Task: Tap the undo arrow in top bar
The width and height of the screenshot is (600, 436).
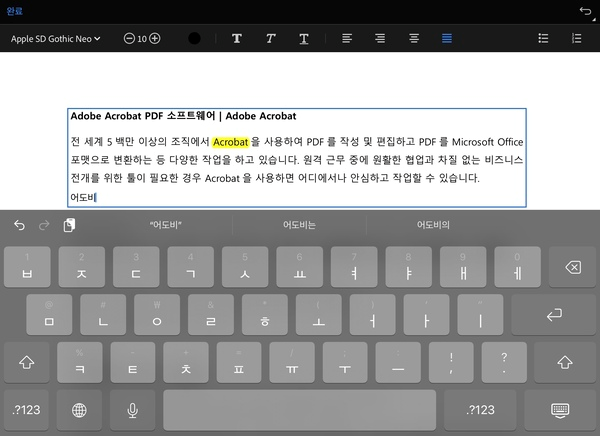Action: [x=585, y=11]
